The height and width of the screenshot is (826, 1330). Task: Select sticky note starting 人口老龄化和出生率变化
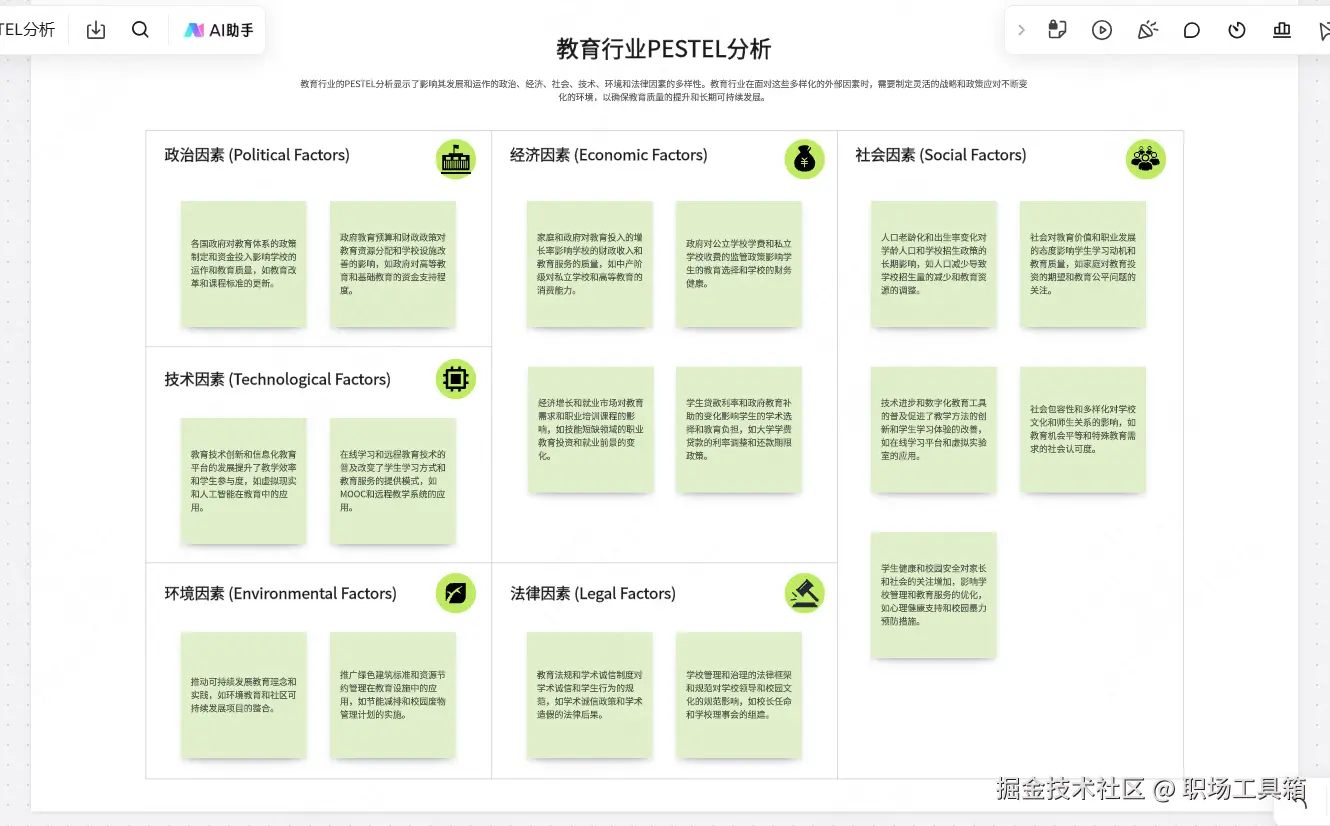(x=934, y=264)
